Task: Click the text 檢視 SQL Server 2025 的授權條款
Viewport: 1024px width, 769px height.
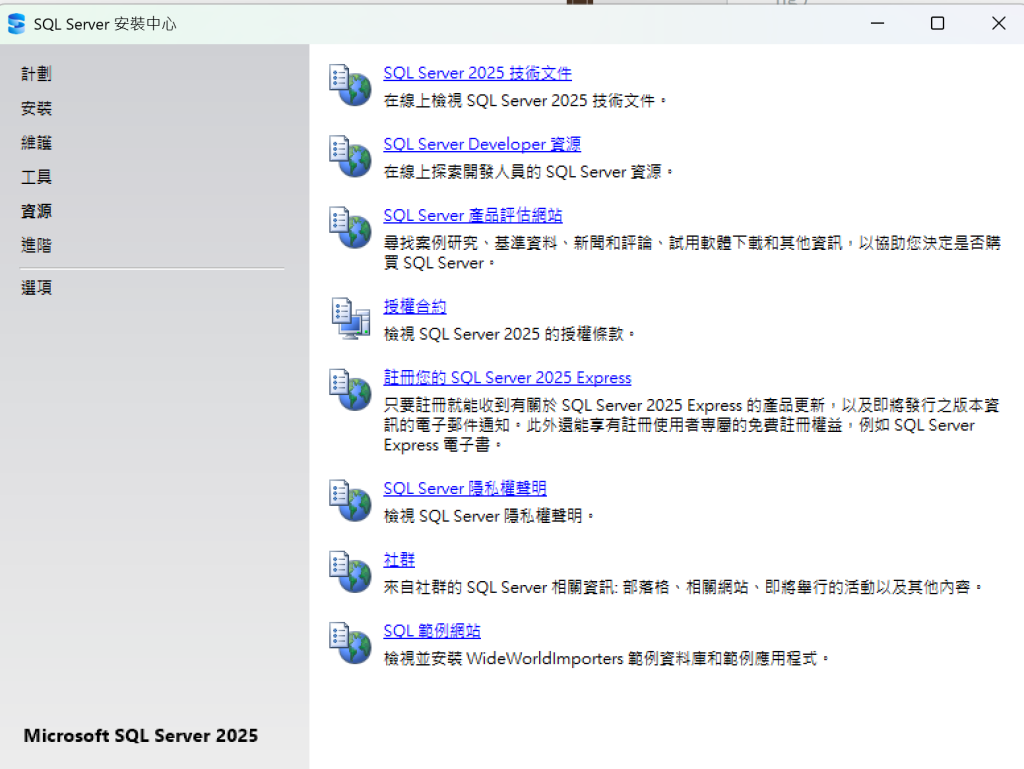Action: [509, 334]
